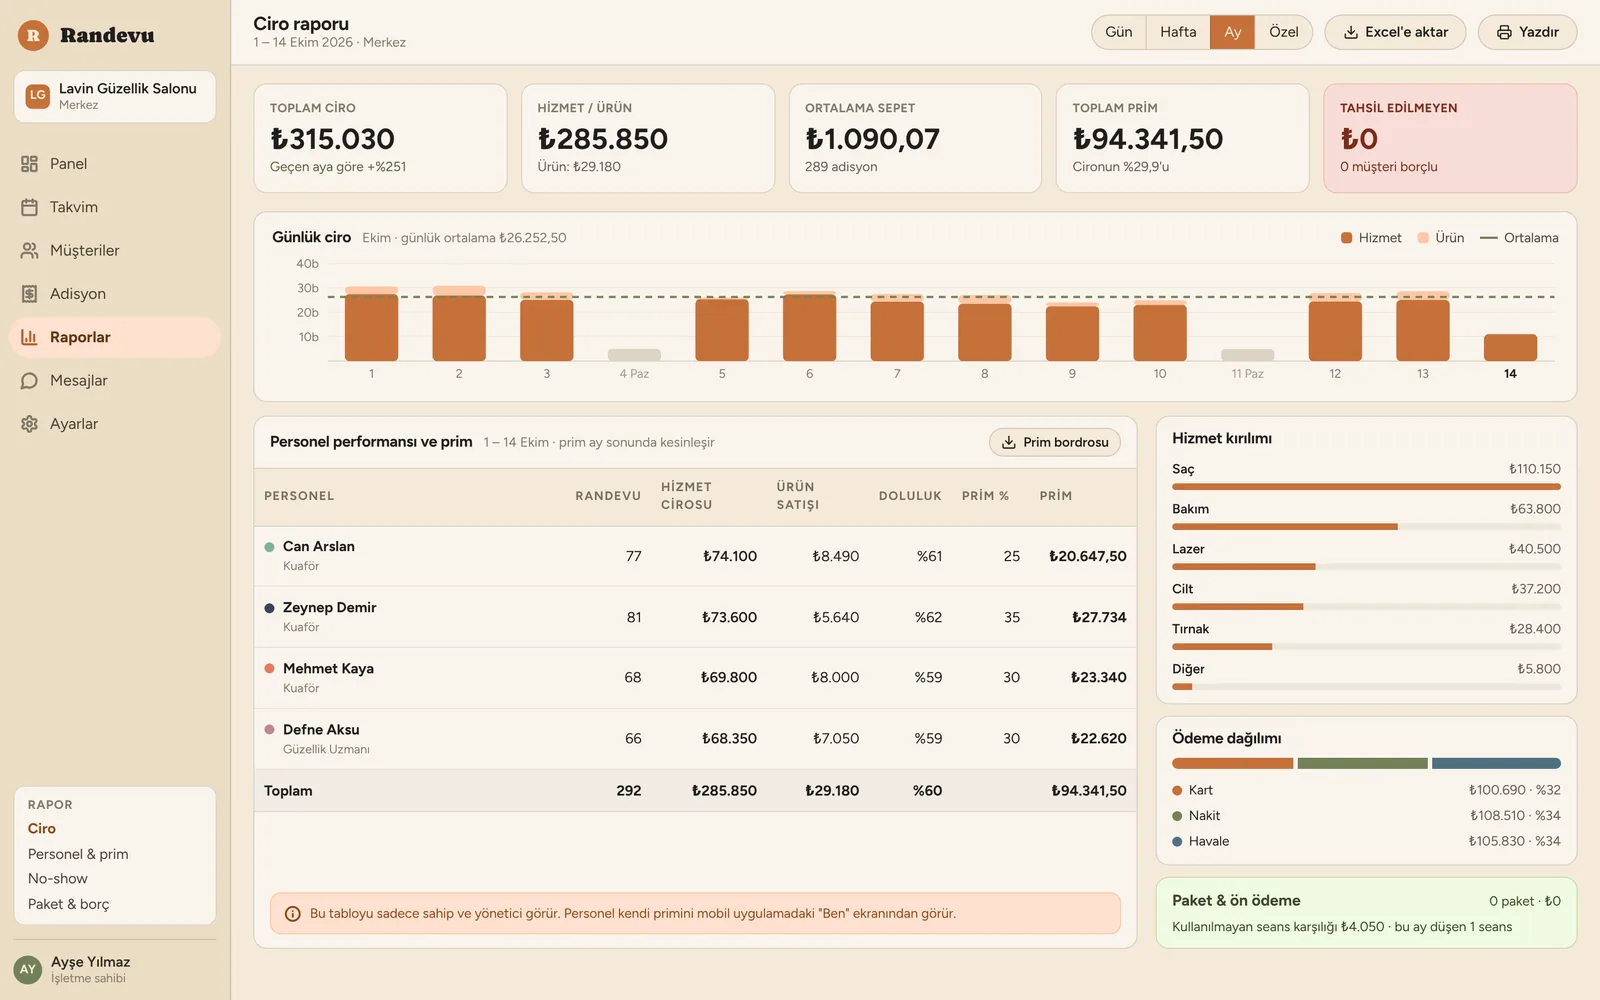Click the Havale payment legend entry
Image resolution: width=1600 pixels, height=1000 pixels.
pyautogui.click(x=1366, y=842)
